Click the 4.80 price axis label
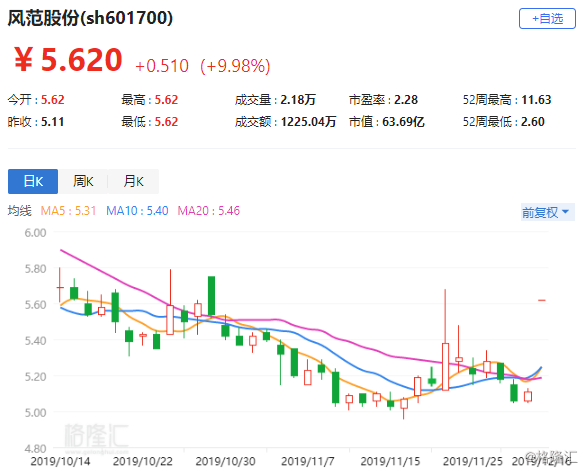The width and height of the screenshot is (585, 471). (x=35, y=448)
